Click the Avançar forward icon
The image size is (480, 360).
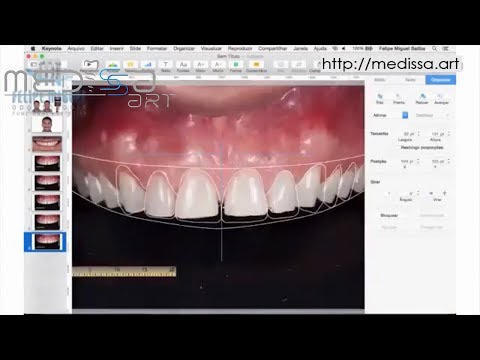(441, 97)
